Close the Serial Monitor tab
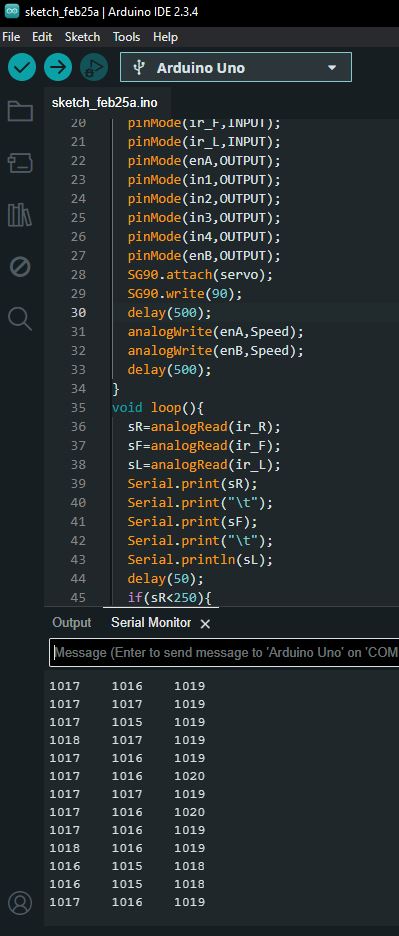This screenshot has width=399, height=936. (205, 624)
